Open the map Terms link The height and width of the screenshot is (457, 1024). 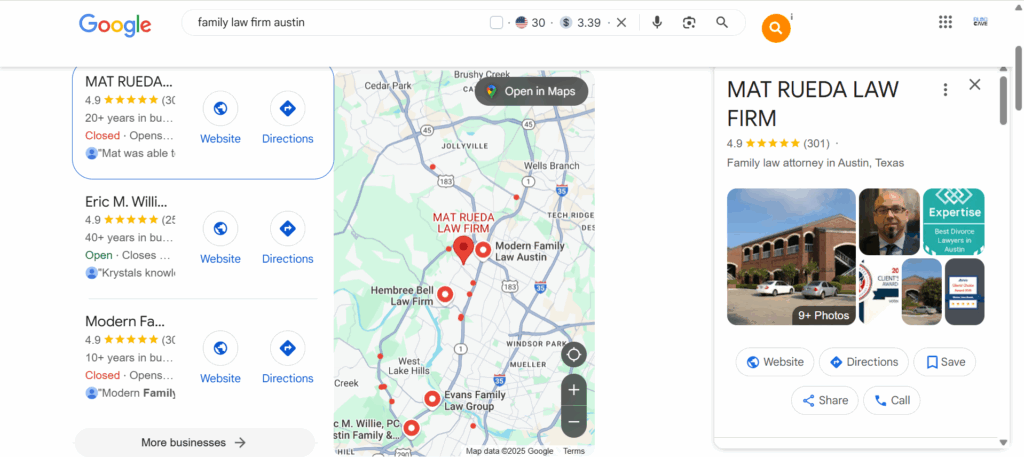[573, 451]
